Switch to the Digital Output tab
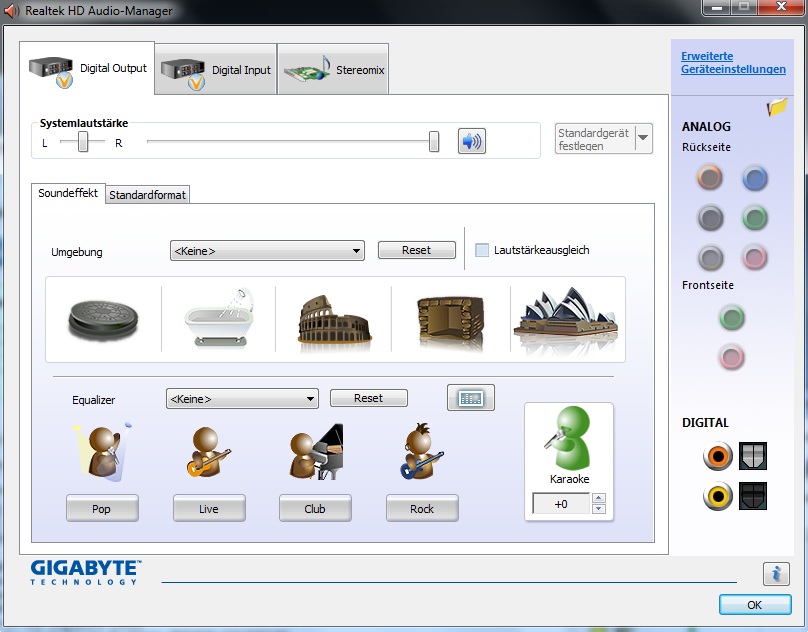Viewport: 808px width, 632px height. click(x=87, y=69)
